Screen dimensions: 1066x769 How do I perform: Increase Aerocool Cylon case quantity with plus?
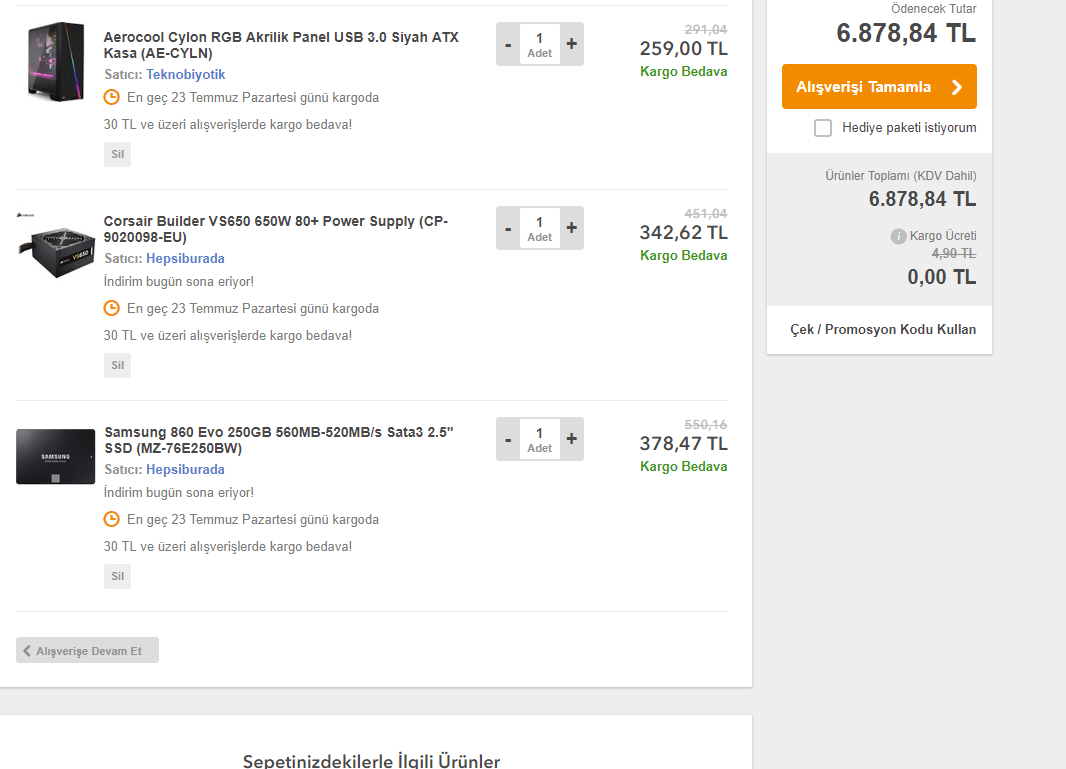pos(571,44)
